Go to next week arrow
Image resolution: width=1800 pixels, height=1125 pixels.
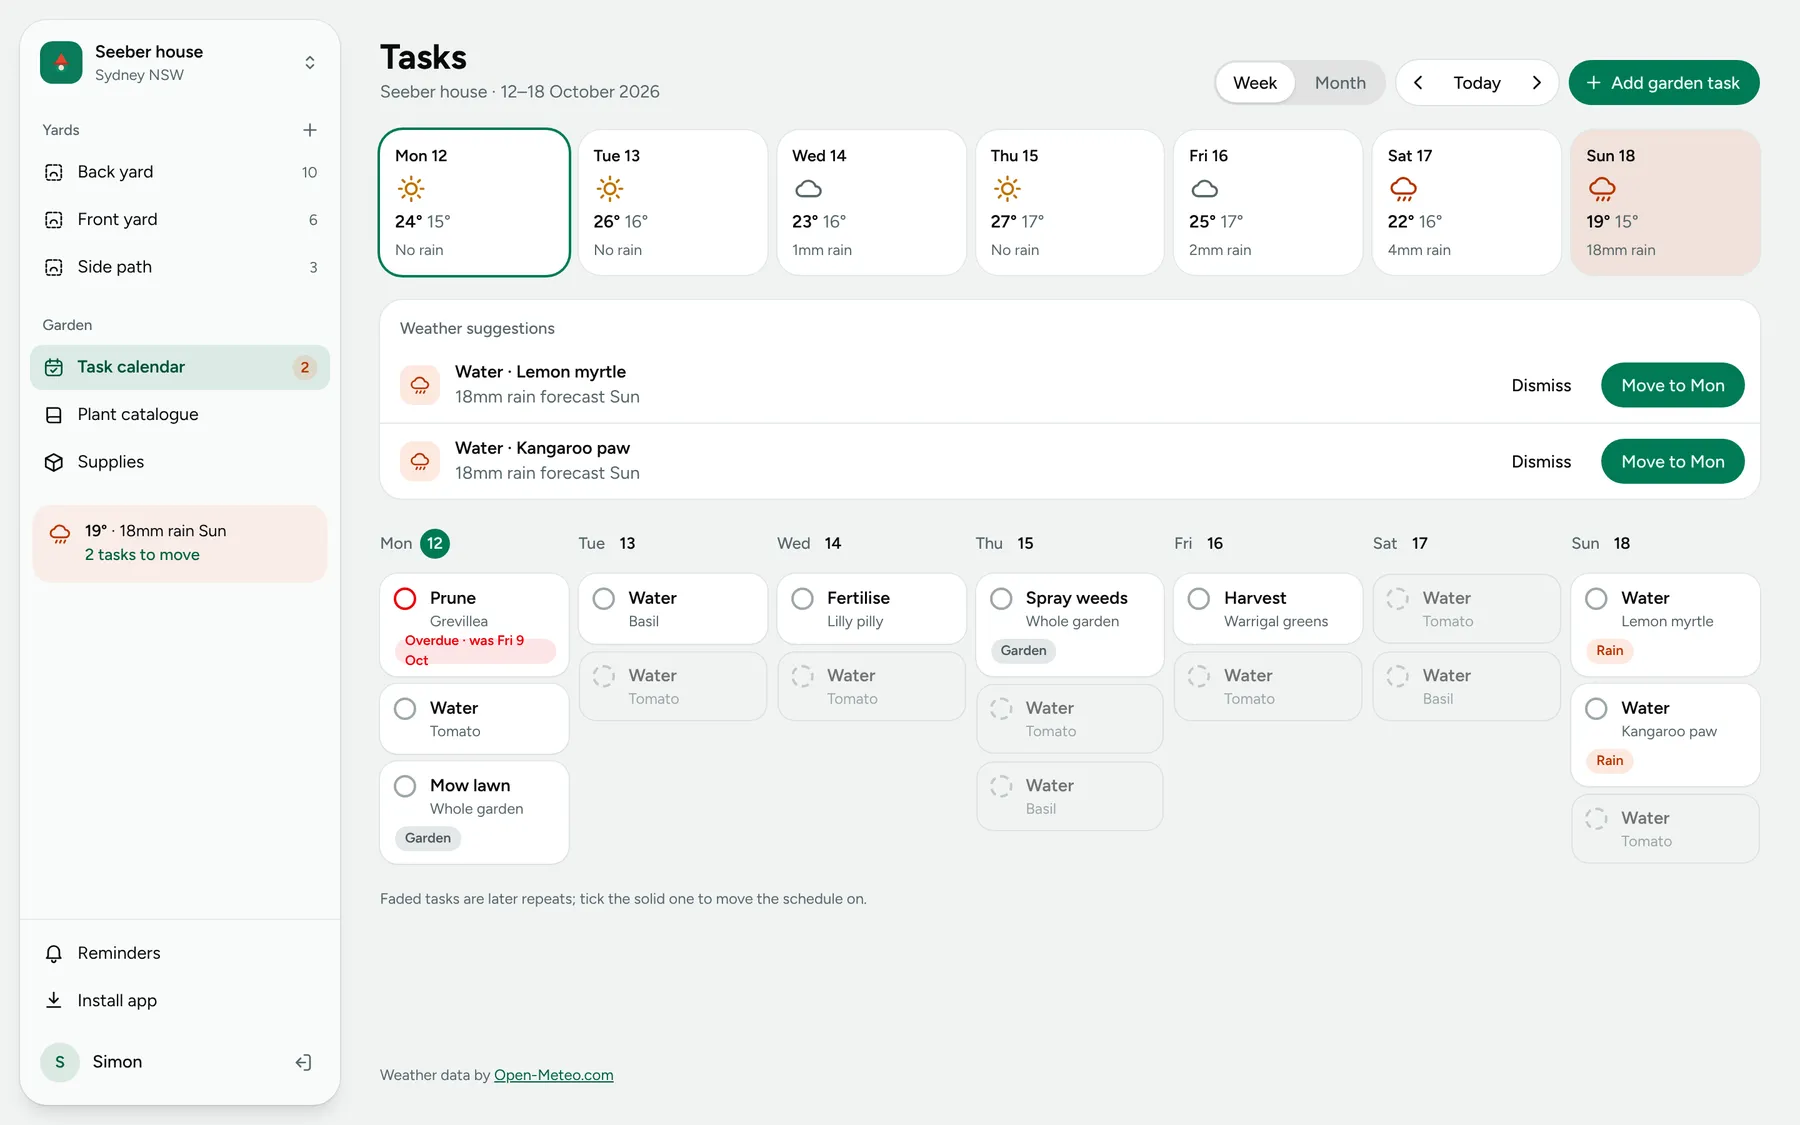[x=1537, y=83]
